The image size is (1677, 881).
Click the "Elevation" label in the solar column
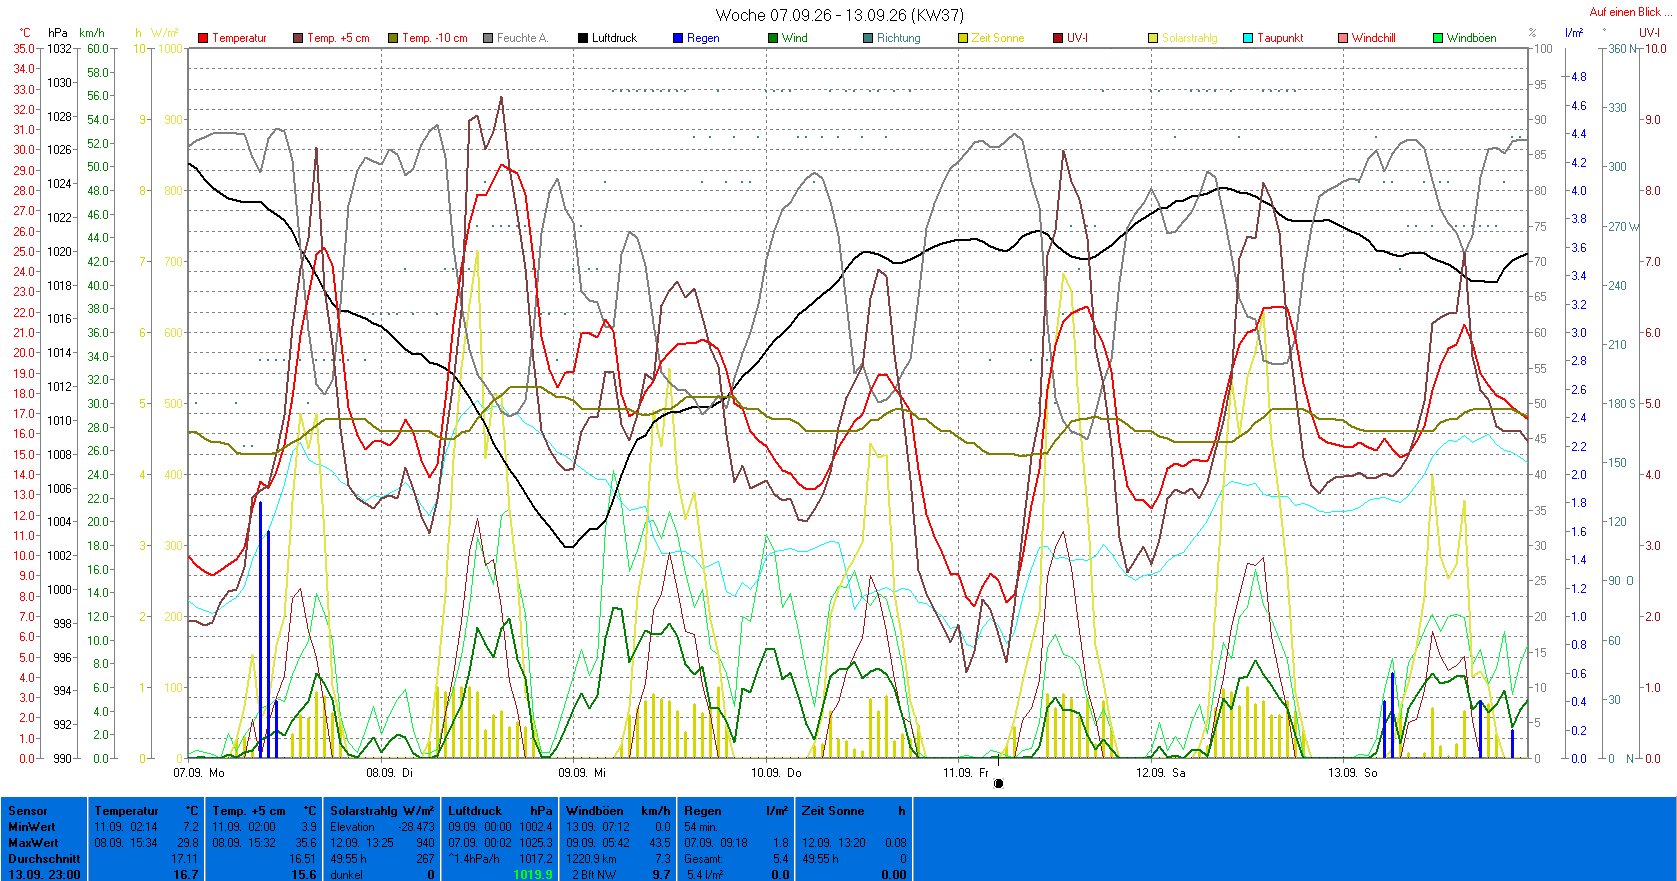coord(352,827)
